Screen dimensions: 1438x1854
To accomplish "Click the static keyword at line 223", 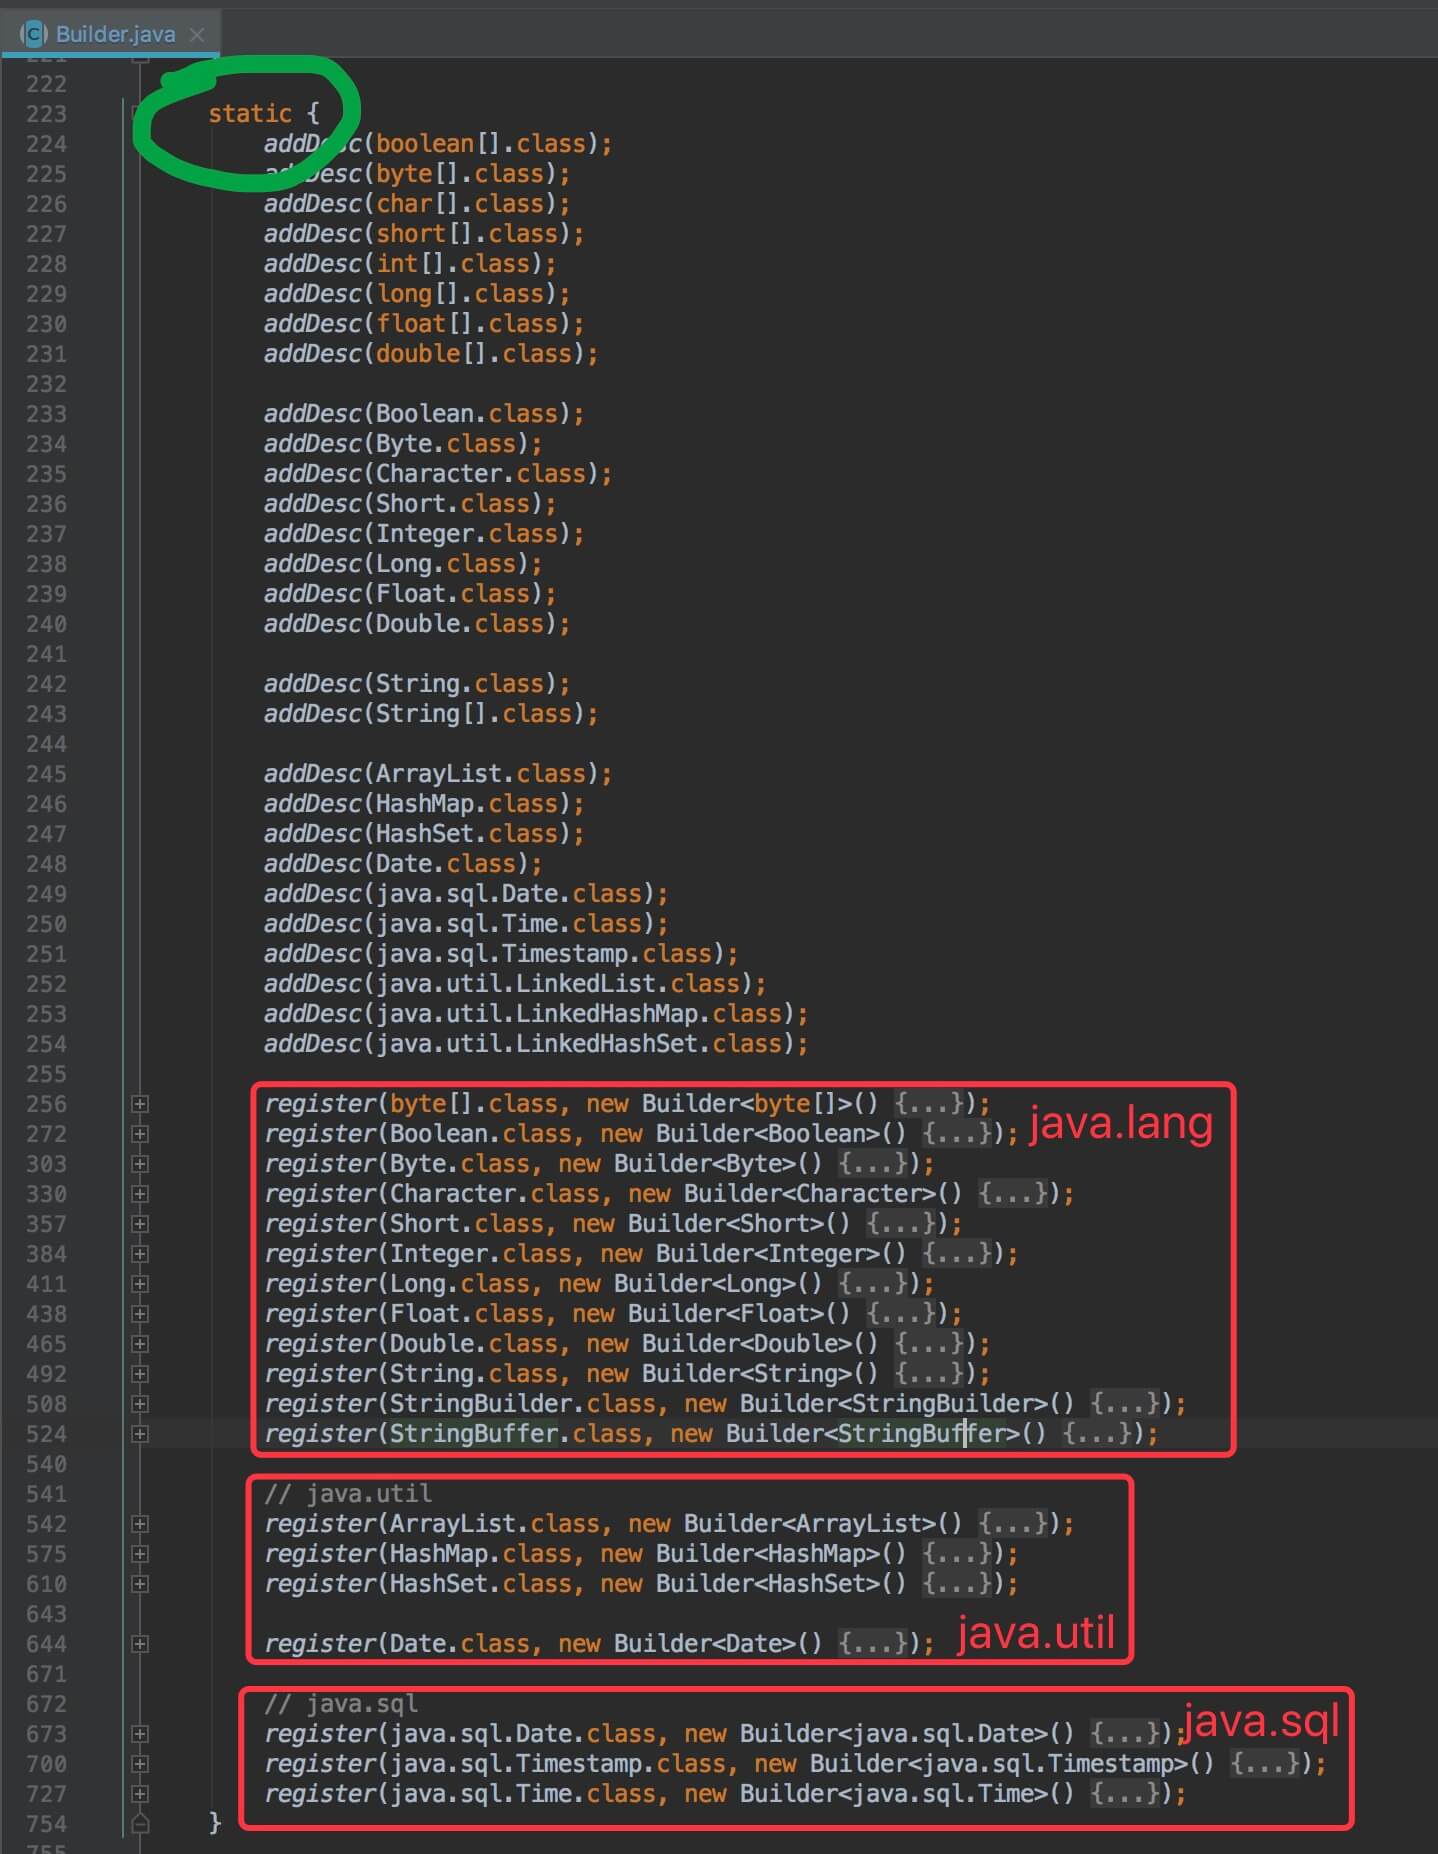I will pos(249,114).
